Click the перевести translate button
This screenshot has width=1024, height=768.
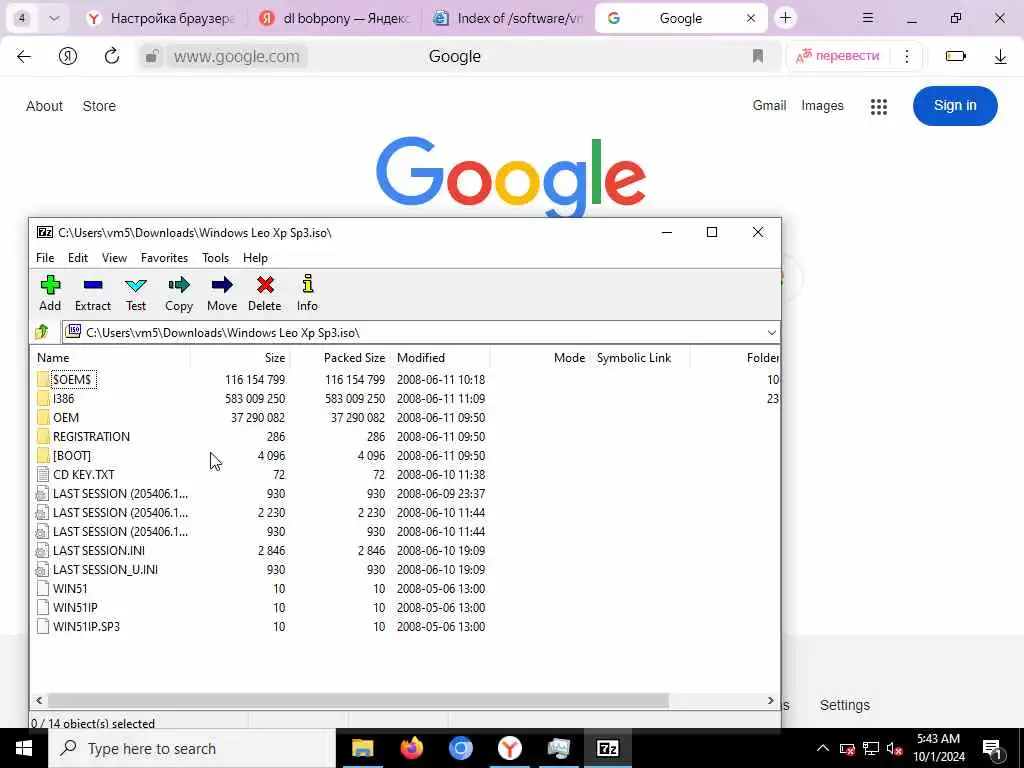click(838, 56)
